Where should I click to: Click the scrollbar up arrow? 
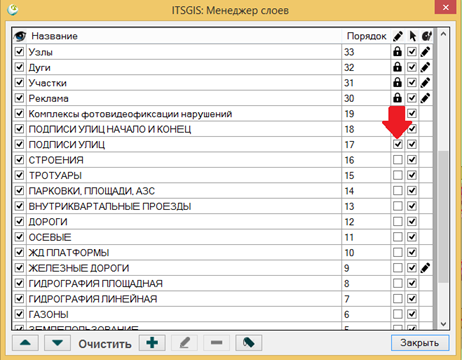[443, 34]
